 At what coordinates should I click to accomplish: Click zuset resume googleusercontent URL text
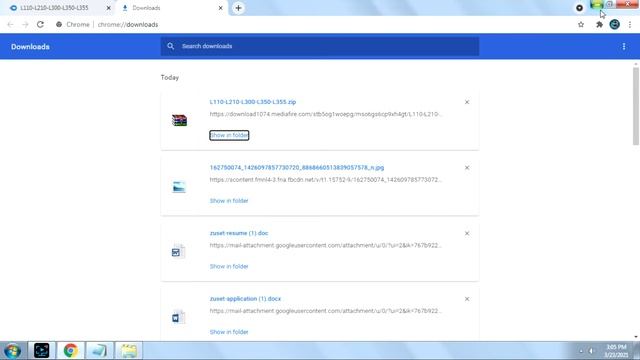coord(326,246)
